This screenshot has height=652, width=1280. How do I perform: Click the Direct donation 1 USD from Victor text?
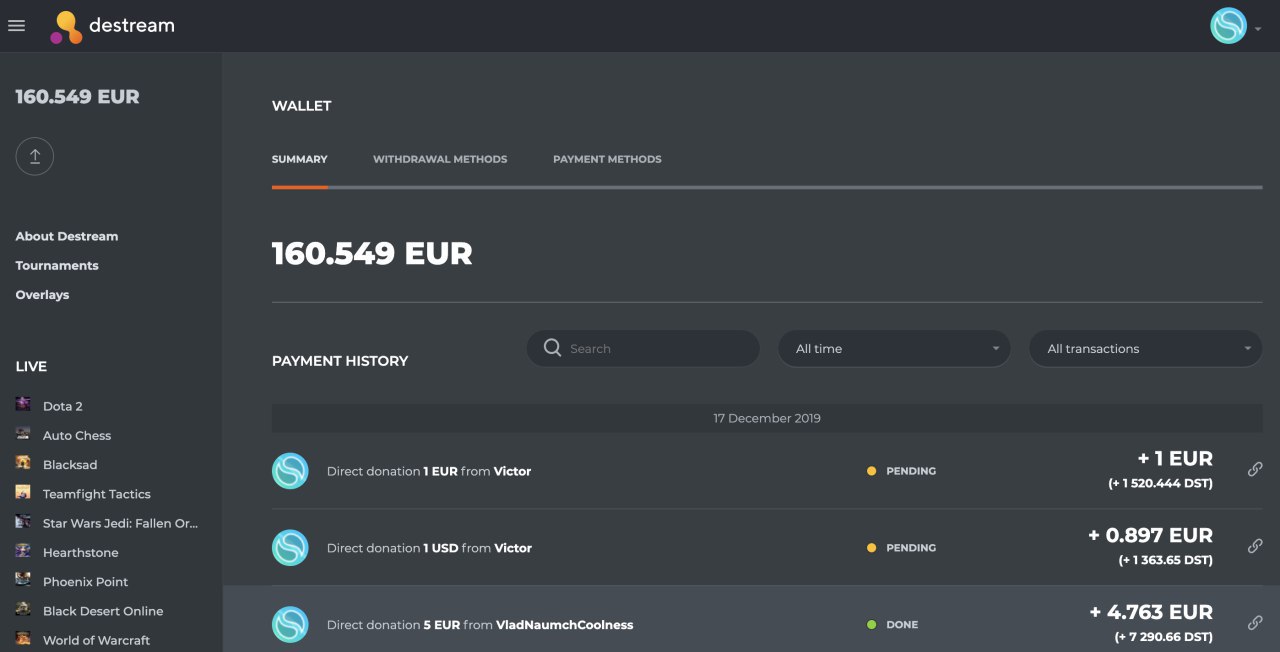429,548
